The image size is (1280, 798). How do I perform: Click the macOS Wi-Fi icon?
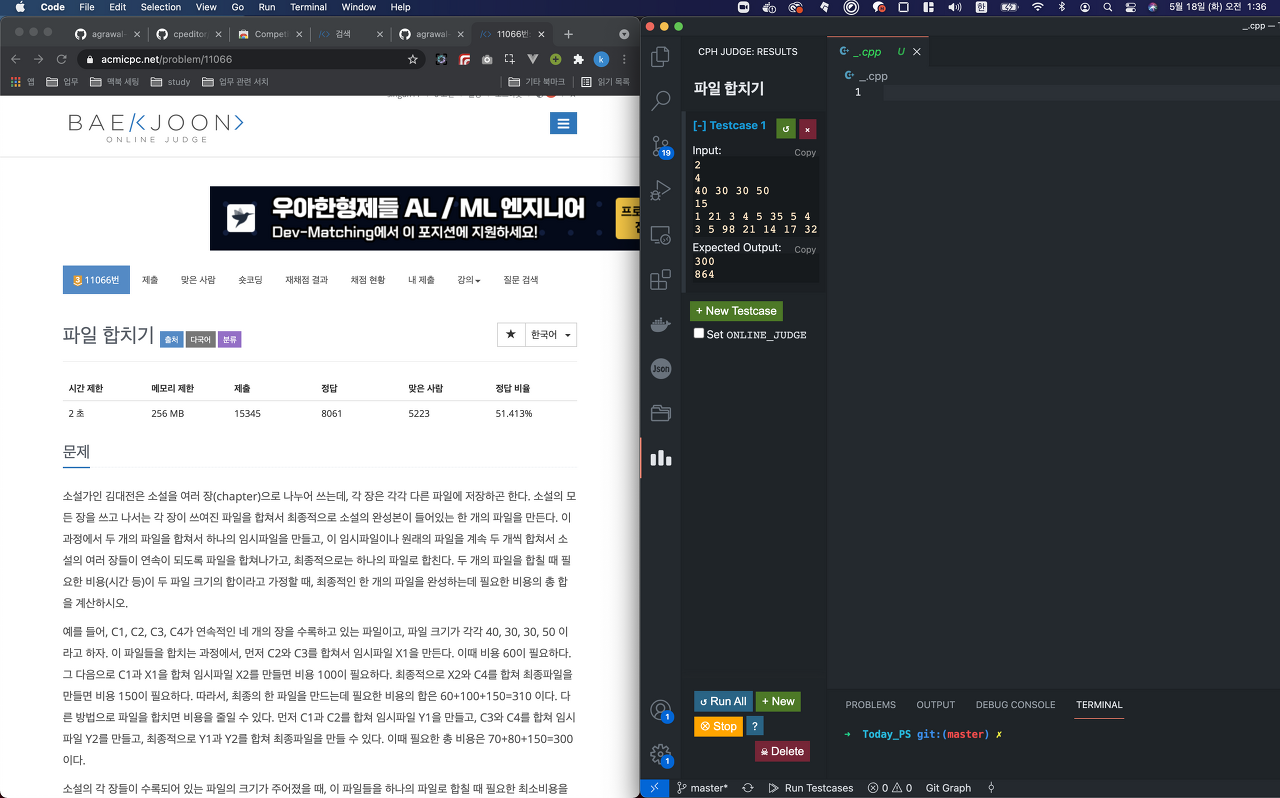click(1037, 7)
